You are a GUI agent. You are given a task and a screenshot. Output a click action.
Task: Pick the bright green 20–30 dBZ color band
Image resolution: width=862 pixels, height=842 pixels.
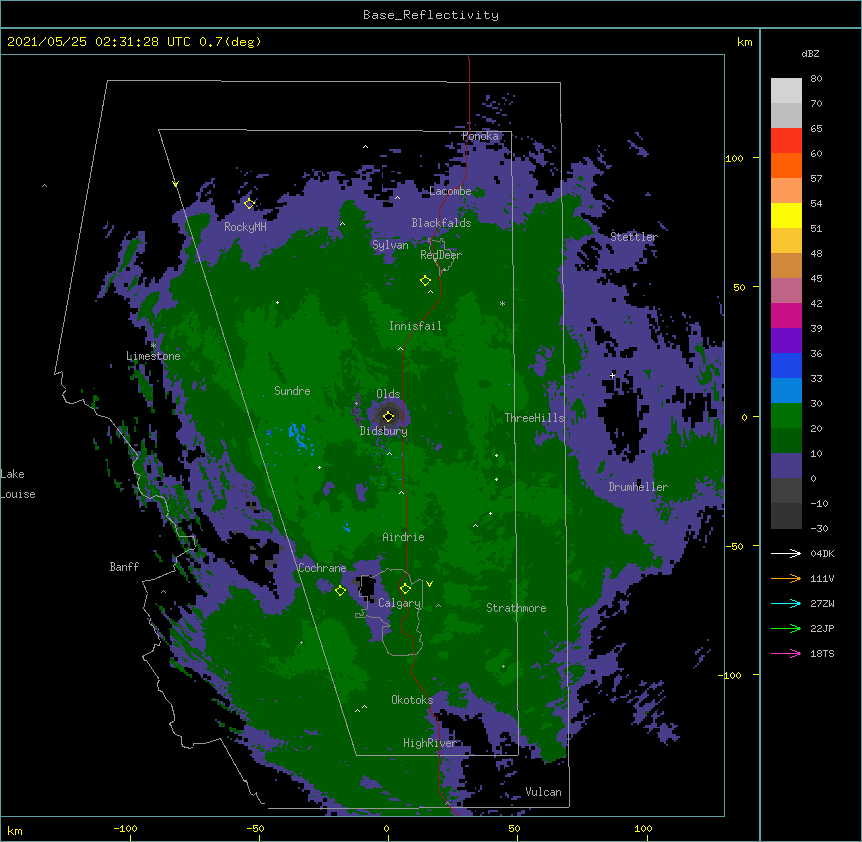coord(786,416)
